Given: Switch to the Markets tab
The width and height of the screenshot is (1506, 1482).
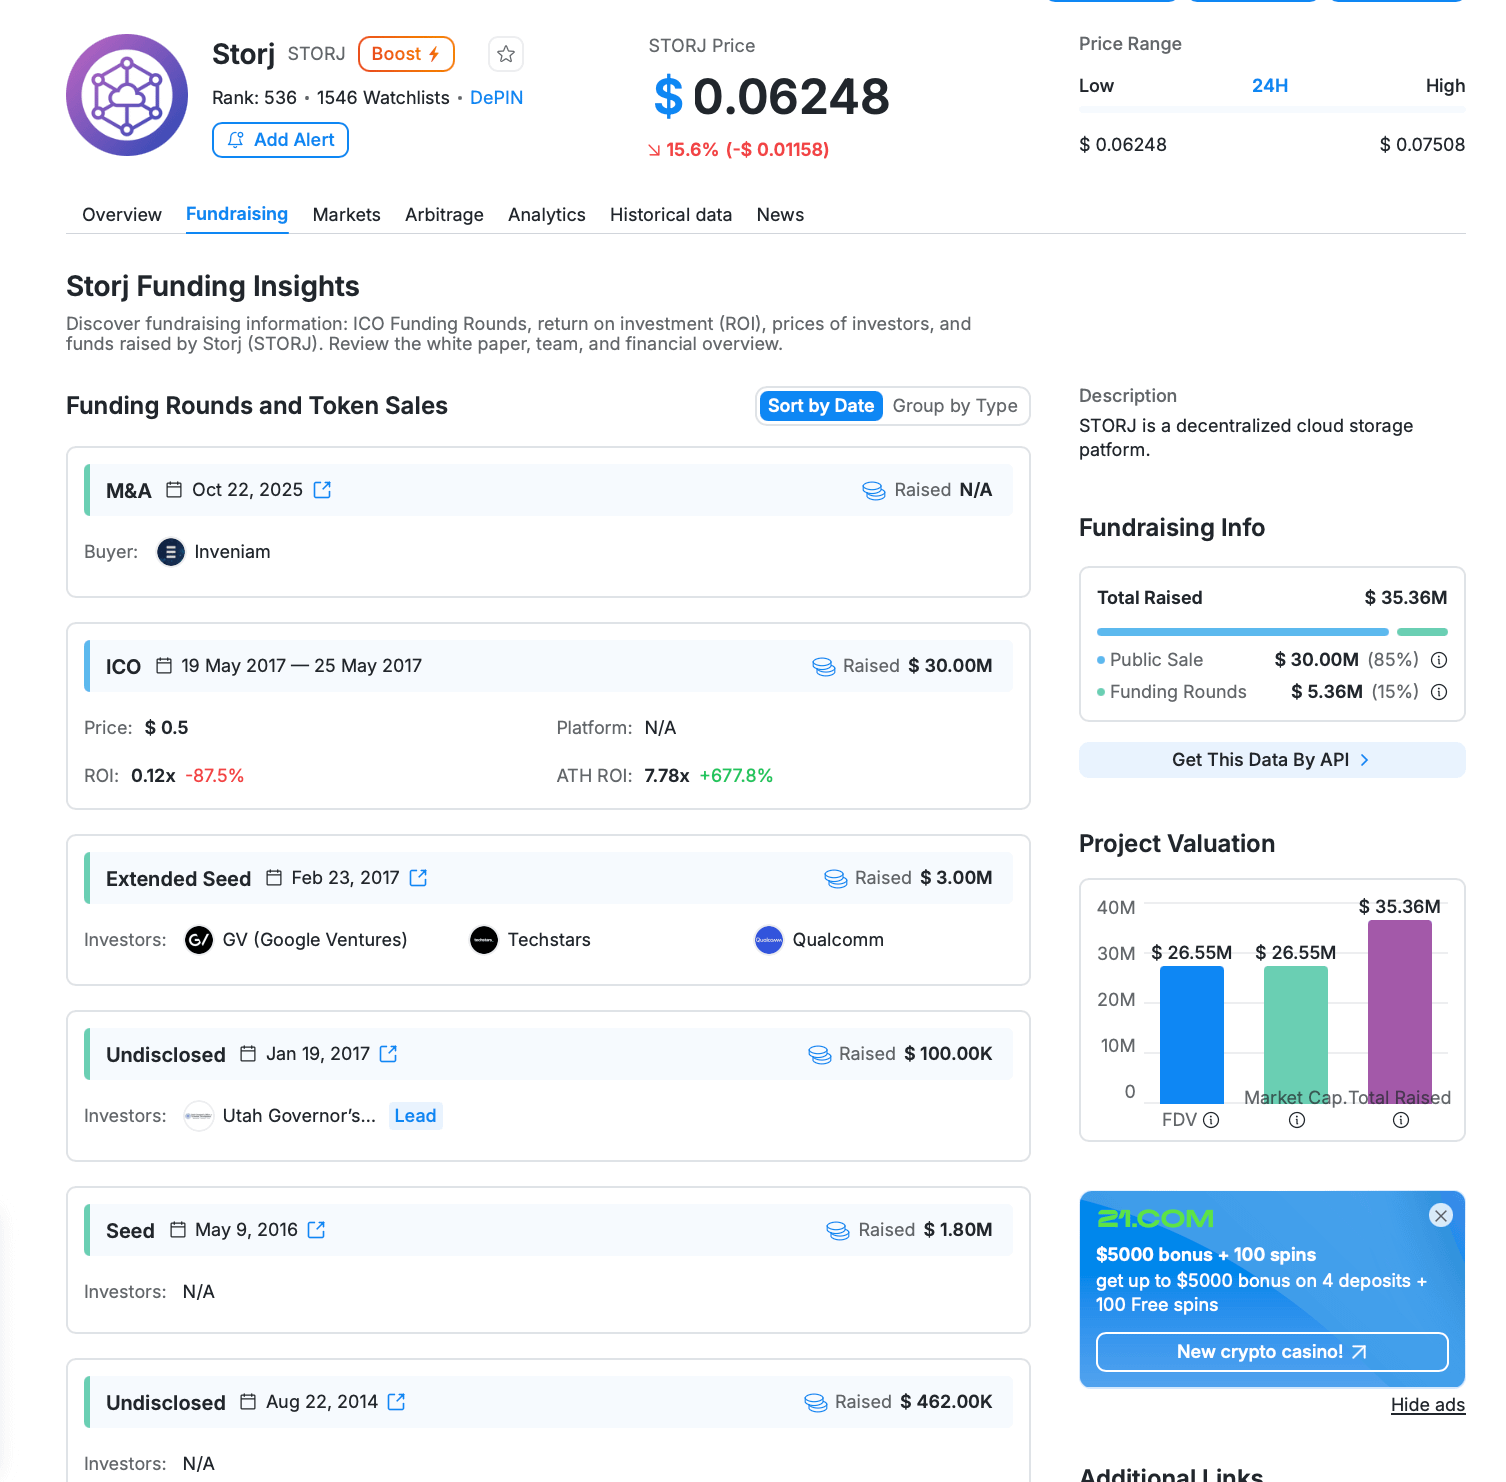Looking at the screenshot, I should click(347, 215).
